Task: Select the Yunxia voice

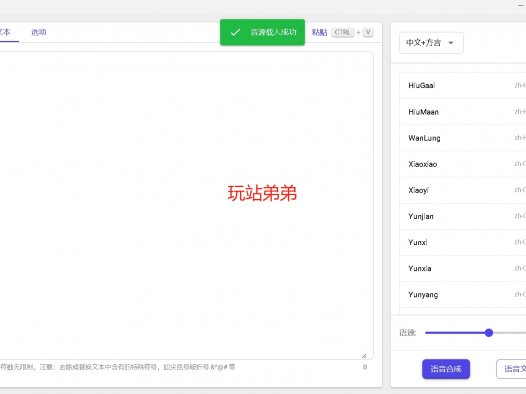Action: pyautogui.click(x=463, y=269)
